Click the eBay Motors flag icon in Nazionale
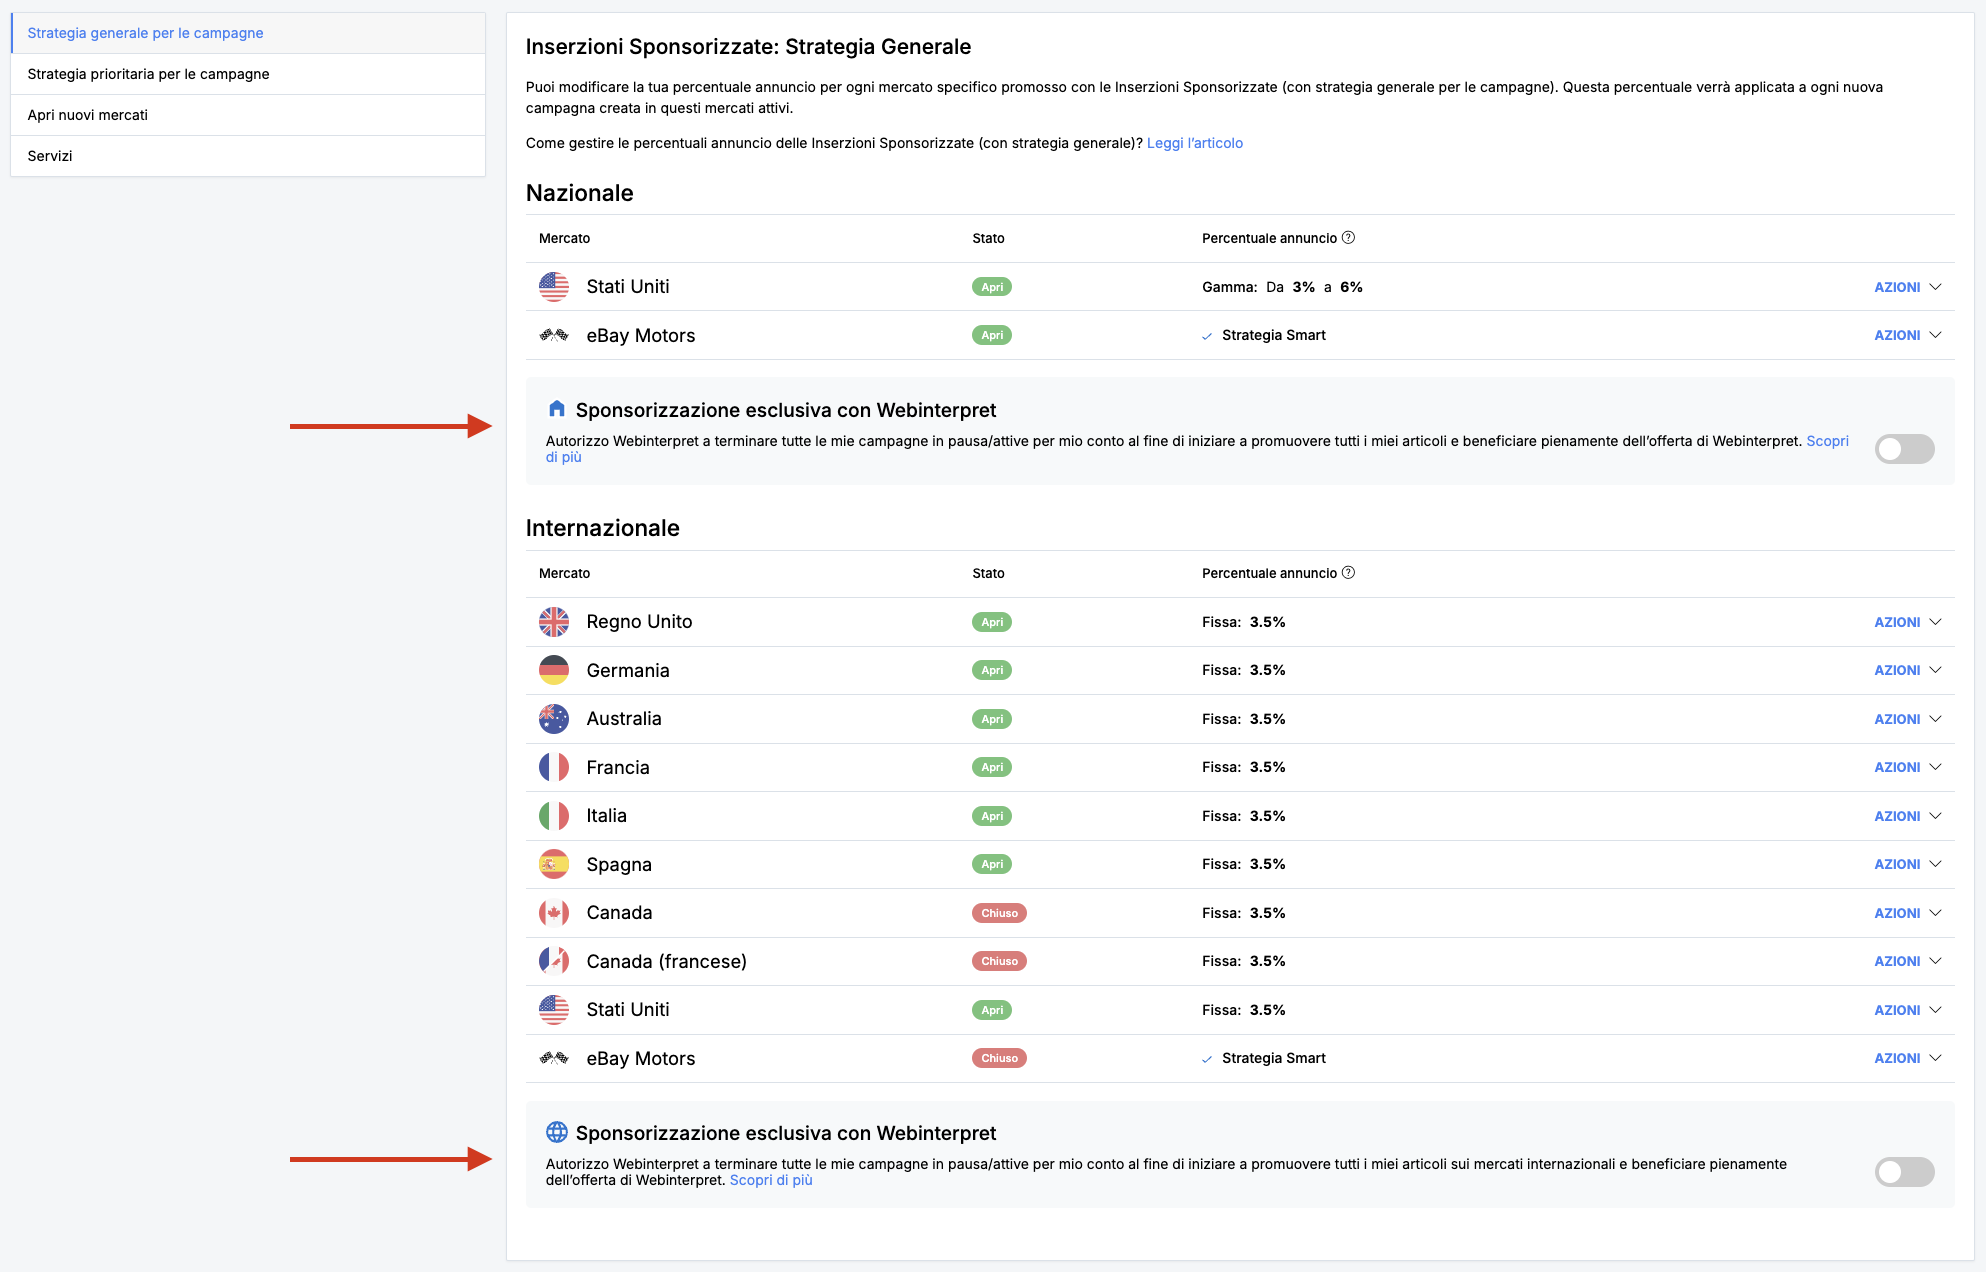1986x1272 pixels. click(554, 335)
